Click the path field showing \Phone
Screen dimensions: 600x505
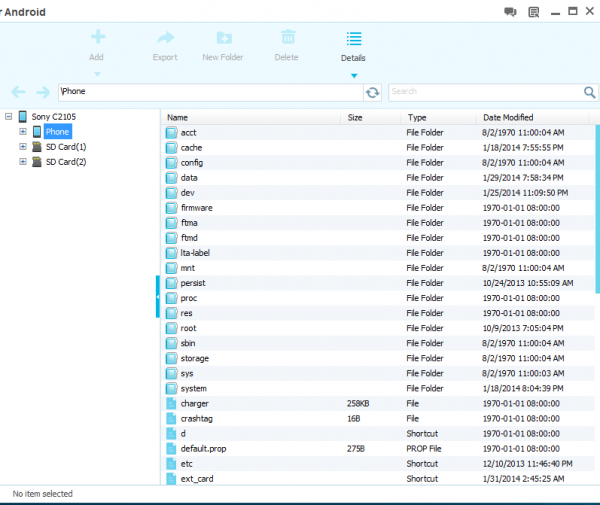(x=210, y=92)
